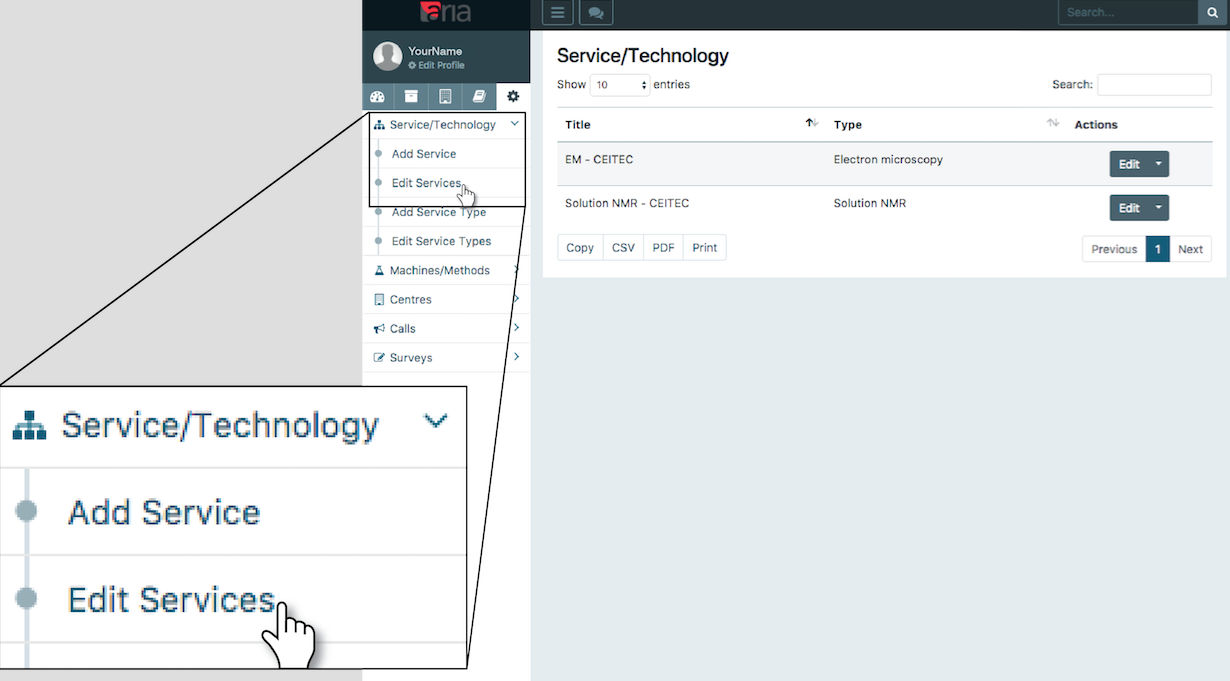The width and height of the screenshot is (1230, 681).
Task: Select Add Service in the sidebar
Action: (424, 154)
